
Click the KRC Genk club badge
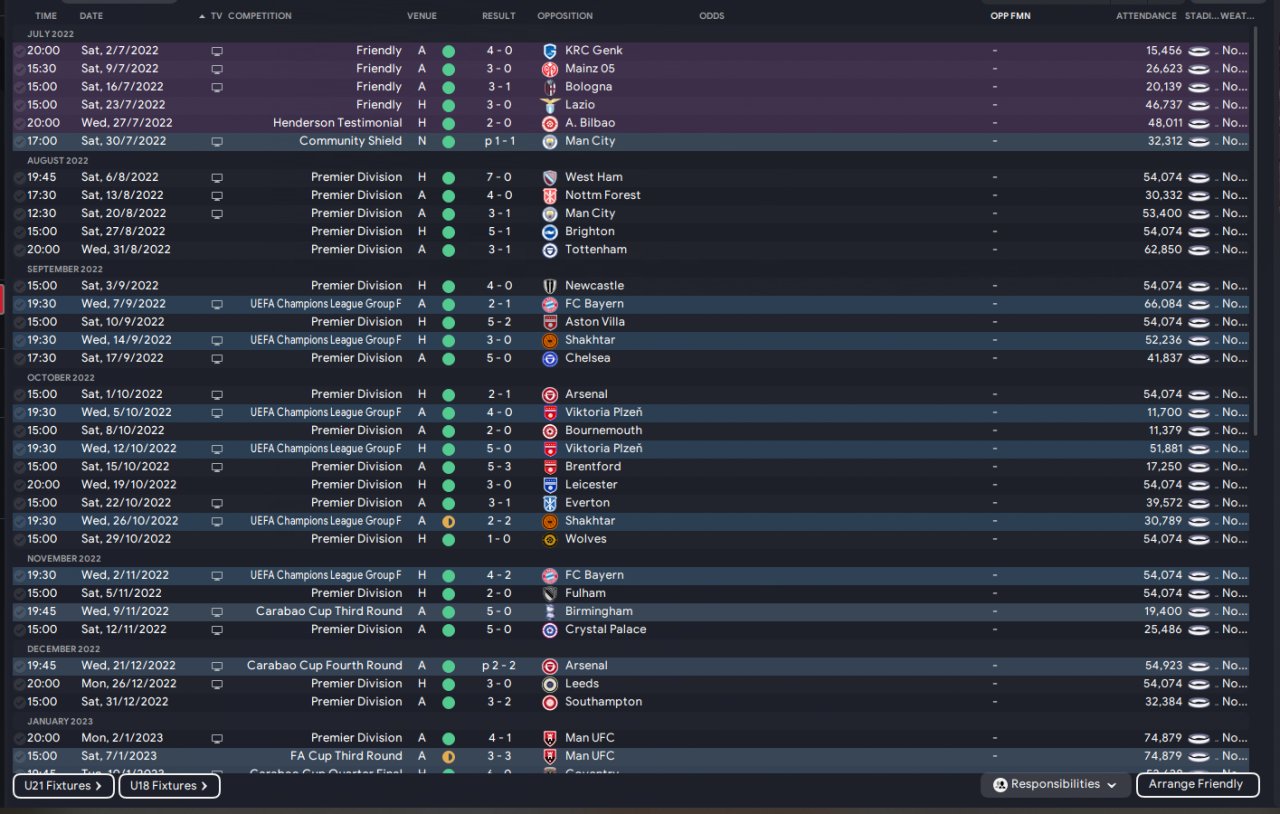click(x=549, y=51)
